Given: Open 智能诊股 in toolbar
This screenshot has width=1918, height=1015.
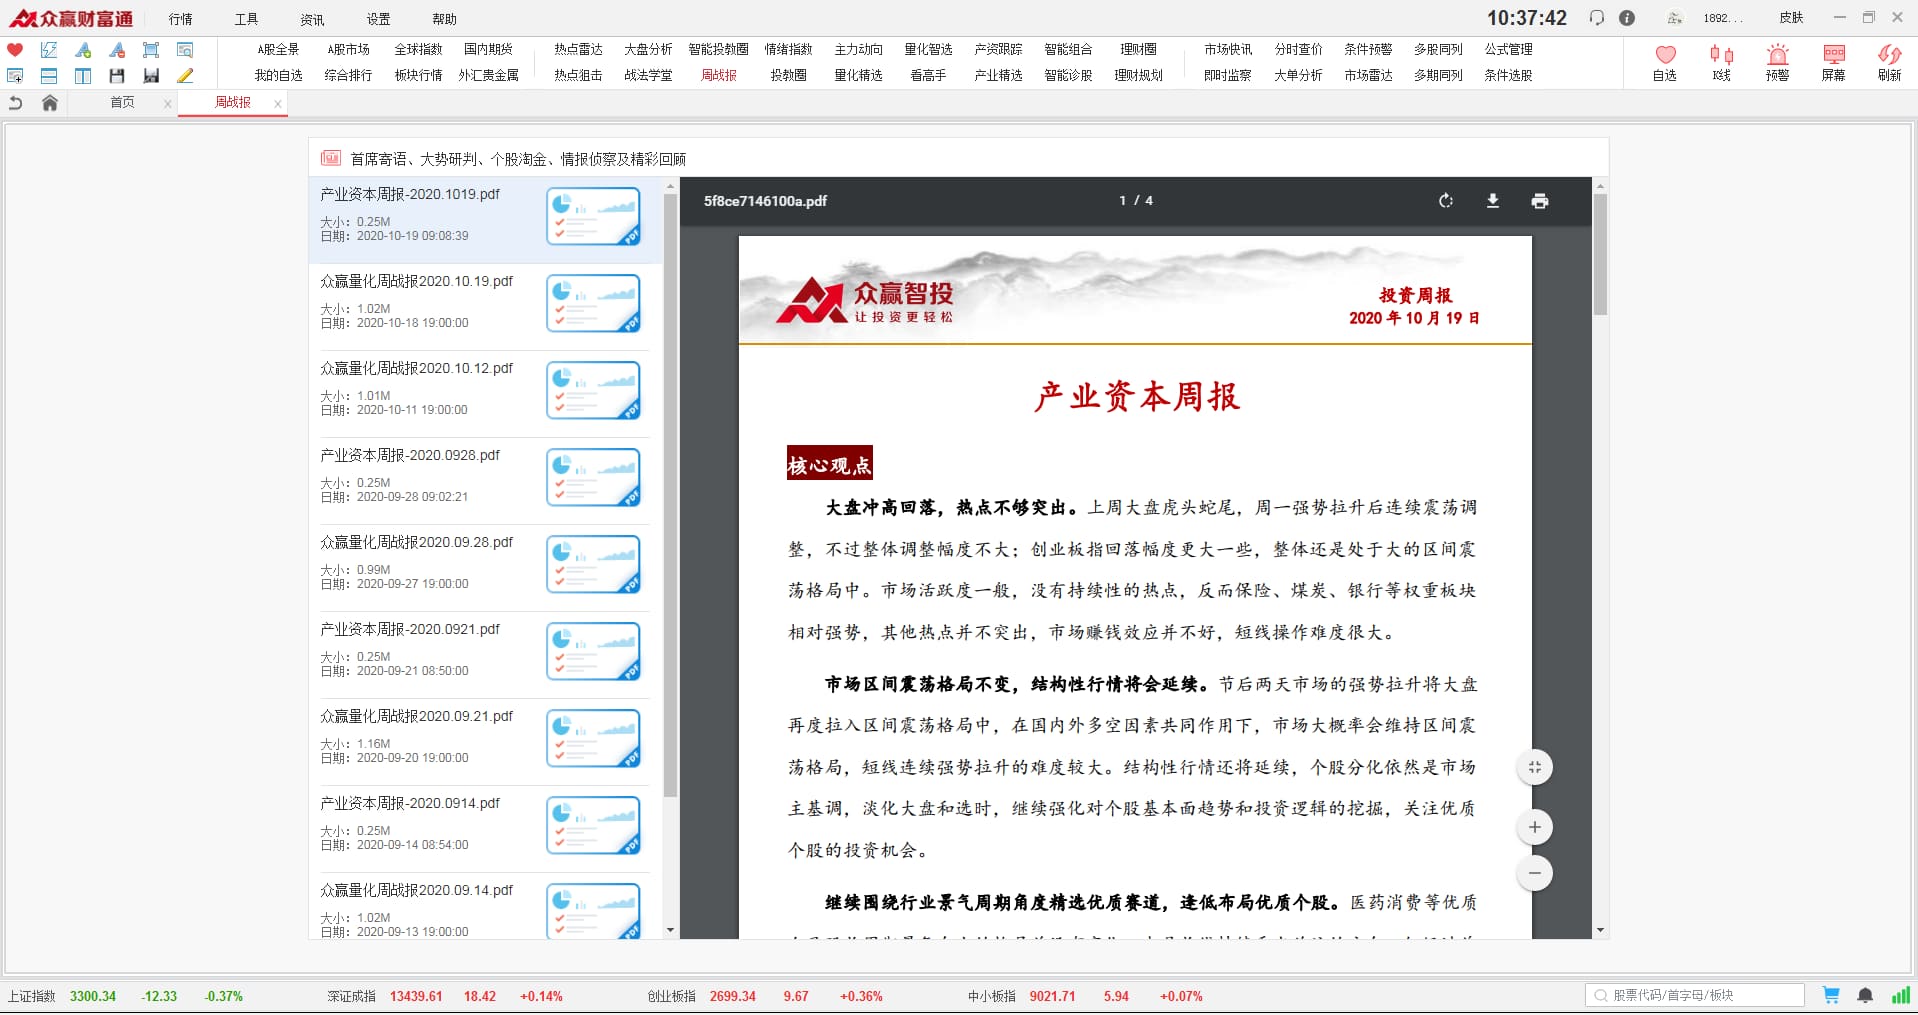Looking at the screenshot, I should coord(1068,76).
